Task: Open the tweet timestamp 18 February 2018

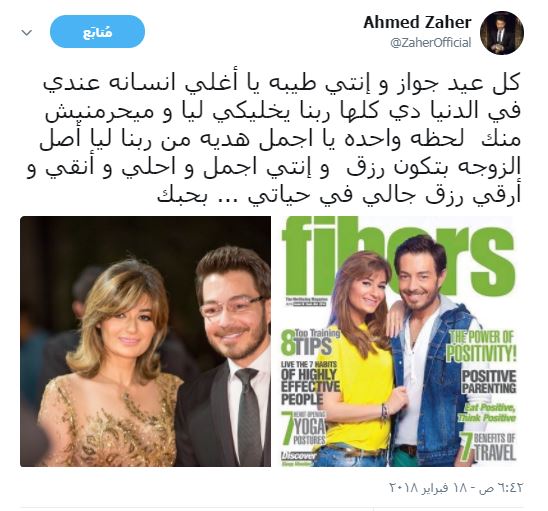Action: pyautogui.click(x=456, y=487)
